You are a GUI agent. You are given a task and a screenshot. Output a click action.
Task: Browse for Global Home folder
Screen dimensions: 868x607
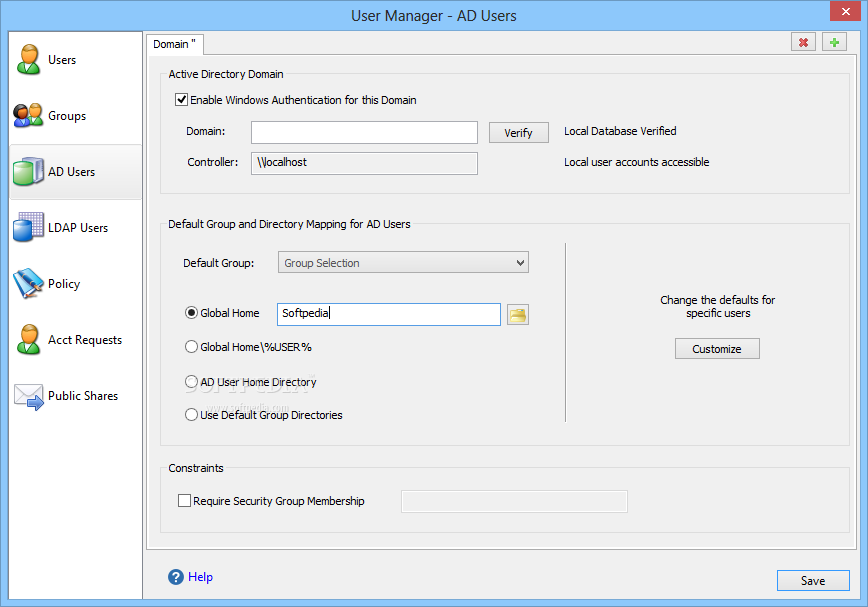518,315
